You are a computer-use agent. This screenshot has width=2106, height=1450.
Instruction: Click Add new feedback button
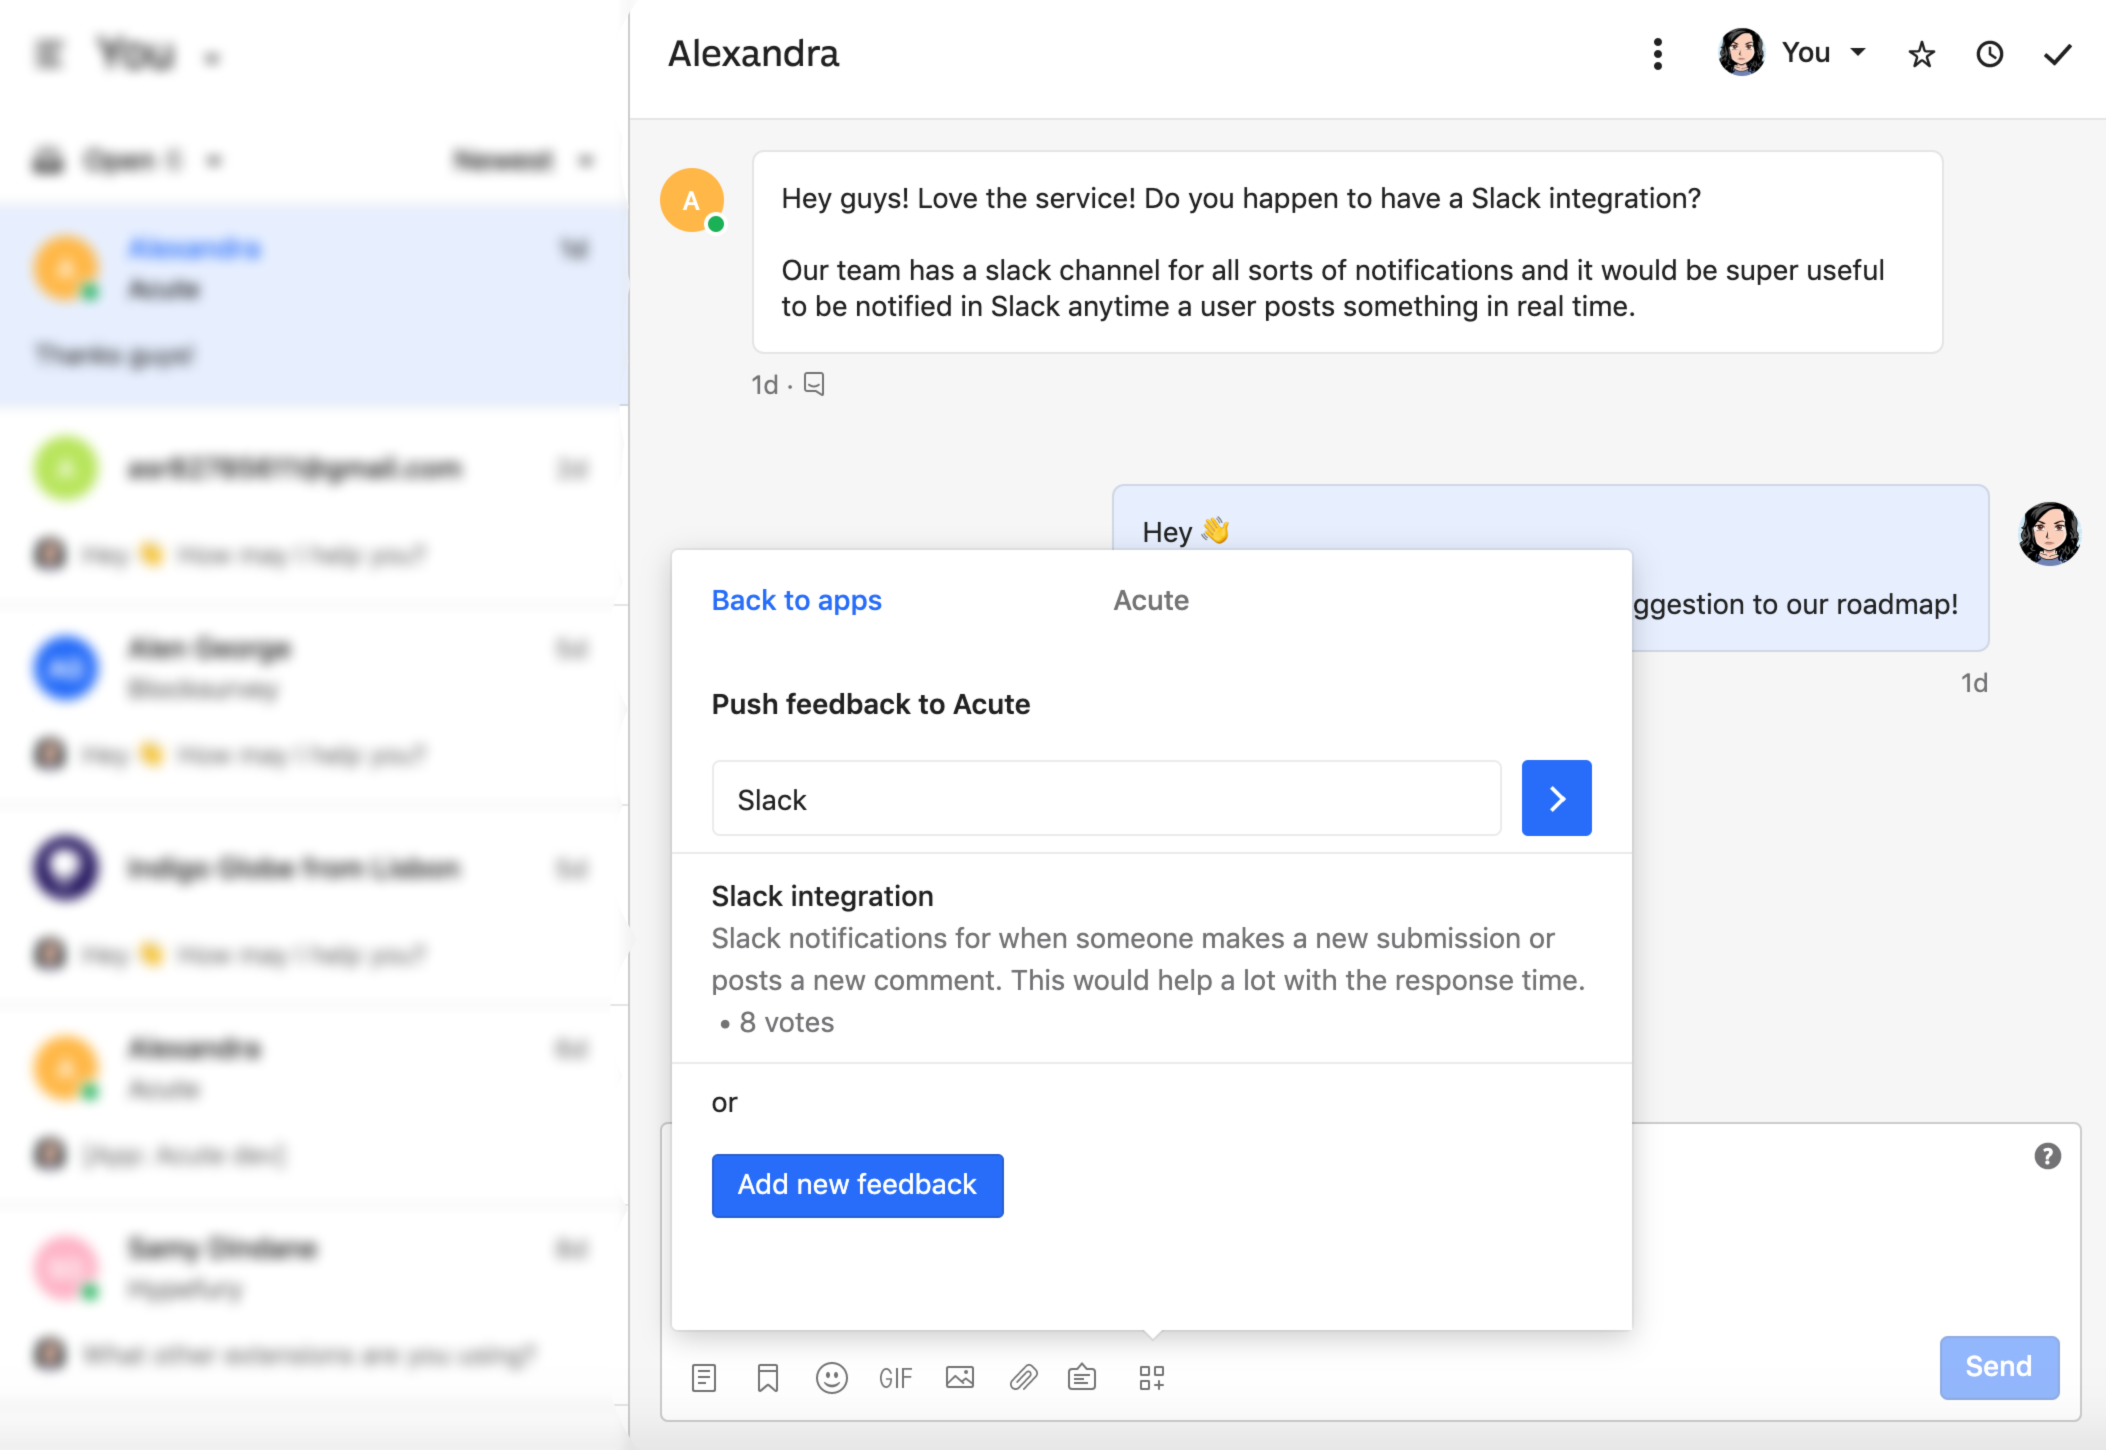coord(857,1185)
